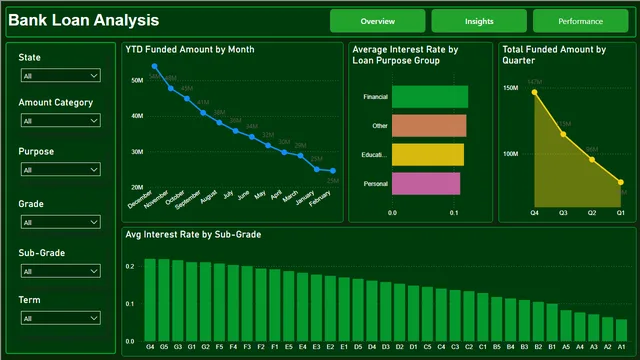This screenshot has height=360, width=640.
Task: Select the Q3 point on quarter chart
Action: [x=563, y=134]
